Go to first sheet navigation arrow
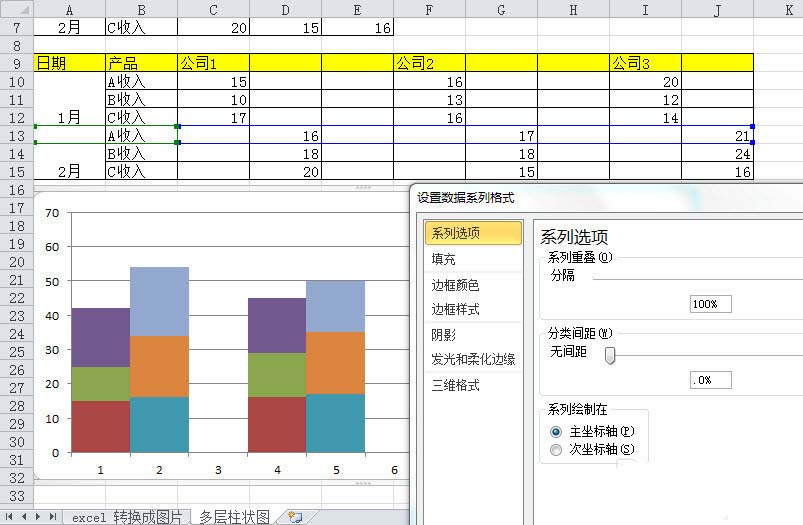Screen dimensions: 803x525 (x=9, y=517)
